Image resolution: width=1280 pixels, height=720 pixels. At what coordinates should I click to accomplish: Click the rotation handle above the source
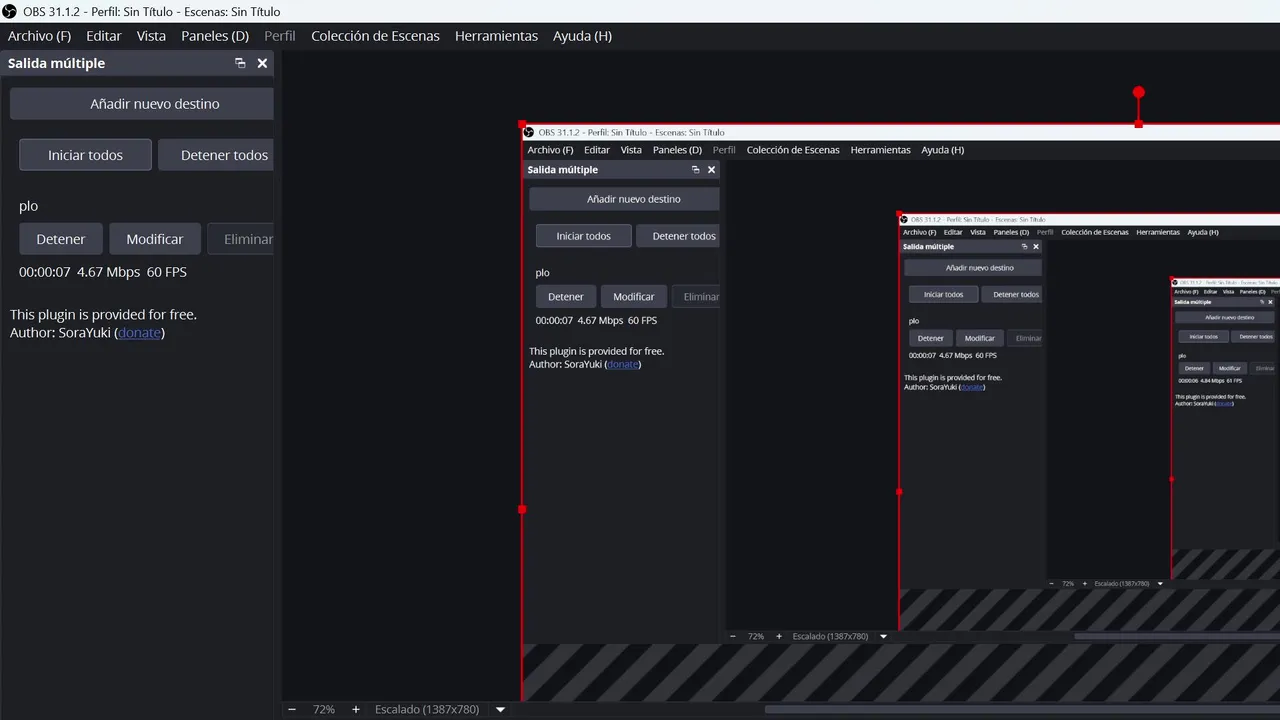coord(1138,92)
